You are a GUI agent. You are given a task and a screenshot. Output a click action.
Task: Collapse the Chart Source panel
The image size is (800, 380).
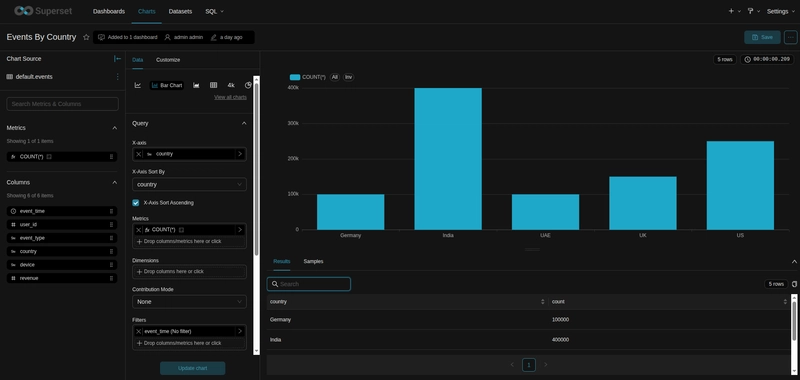[x=117, y=59]
